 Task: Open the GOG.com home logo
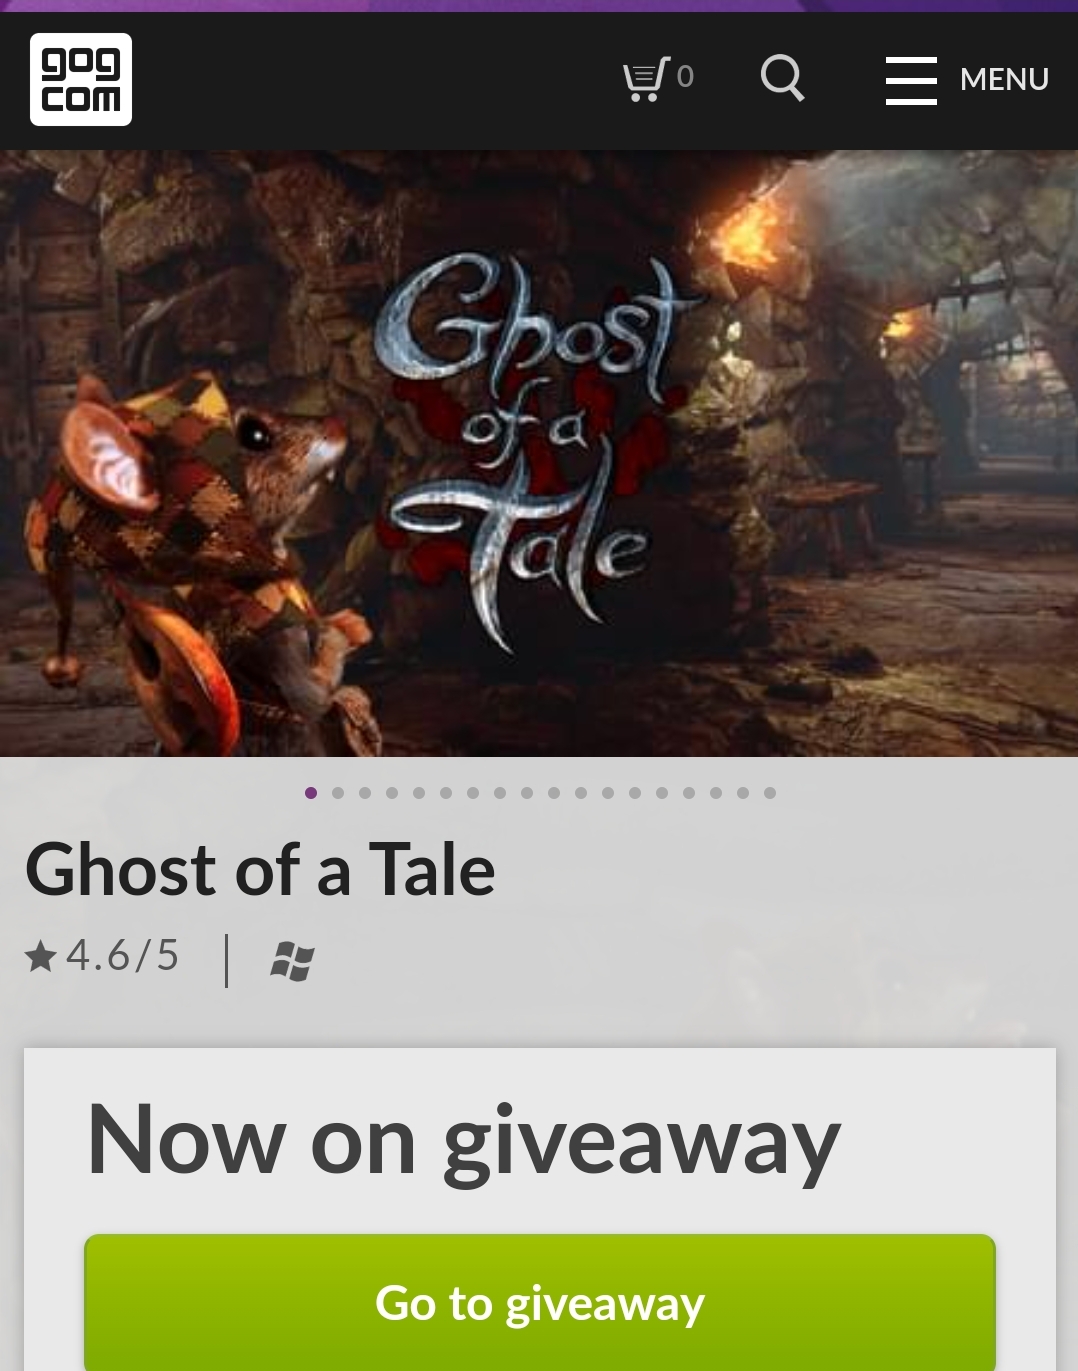[81, 79]
